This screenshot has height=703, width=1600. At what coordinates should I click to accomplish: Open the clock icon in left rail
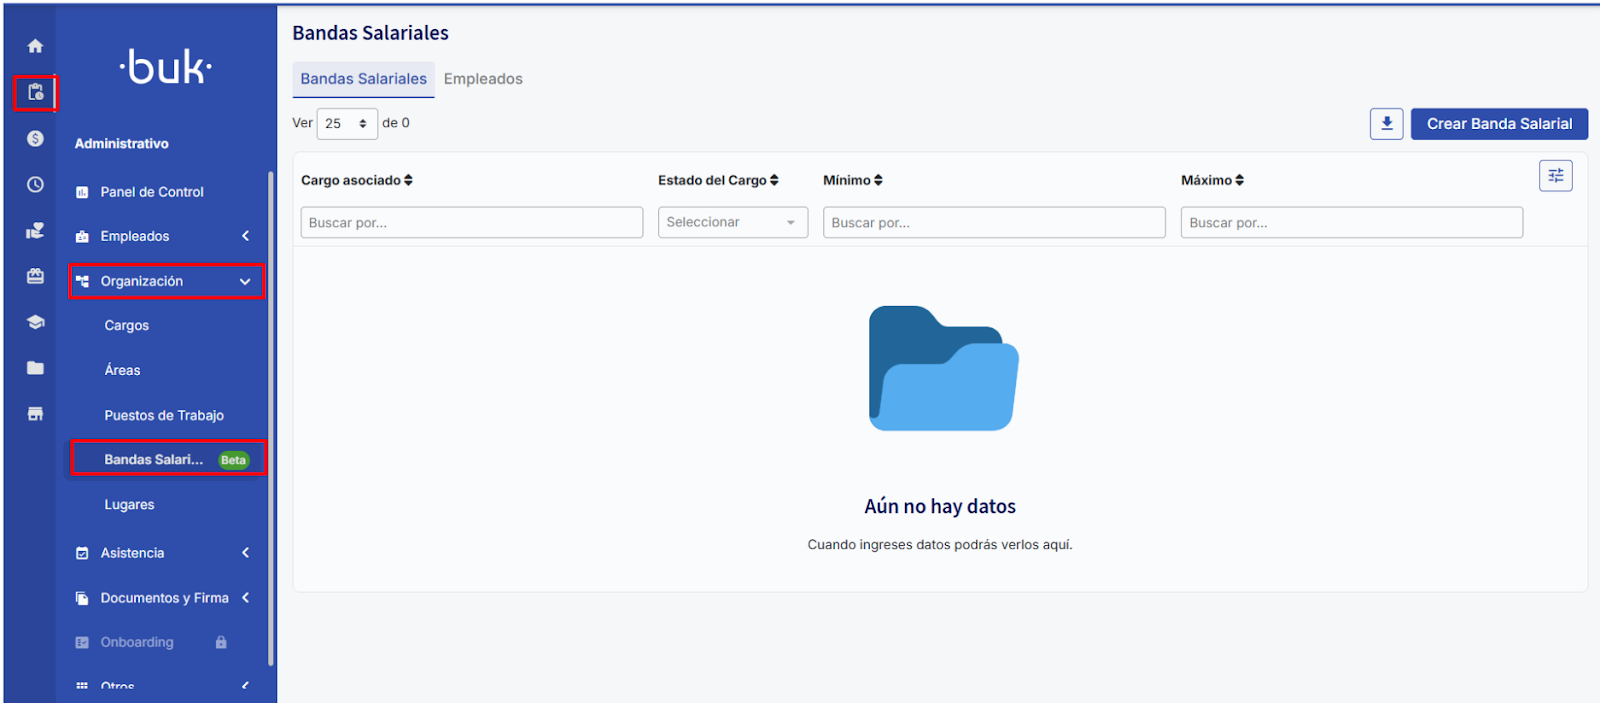(x=35, y=185)
